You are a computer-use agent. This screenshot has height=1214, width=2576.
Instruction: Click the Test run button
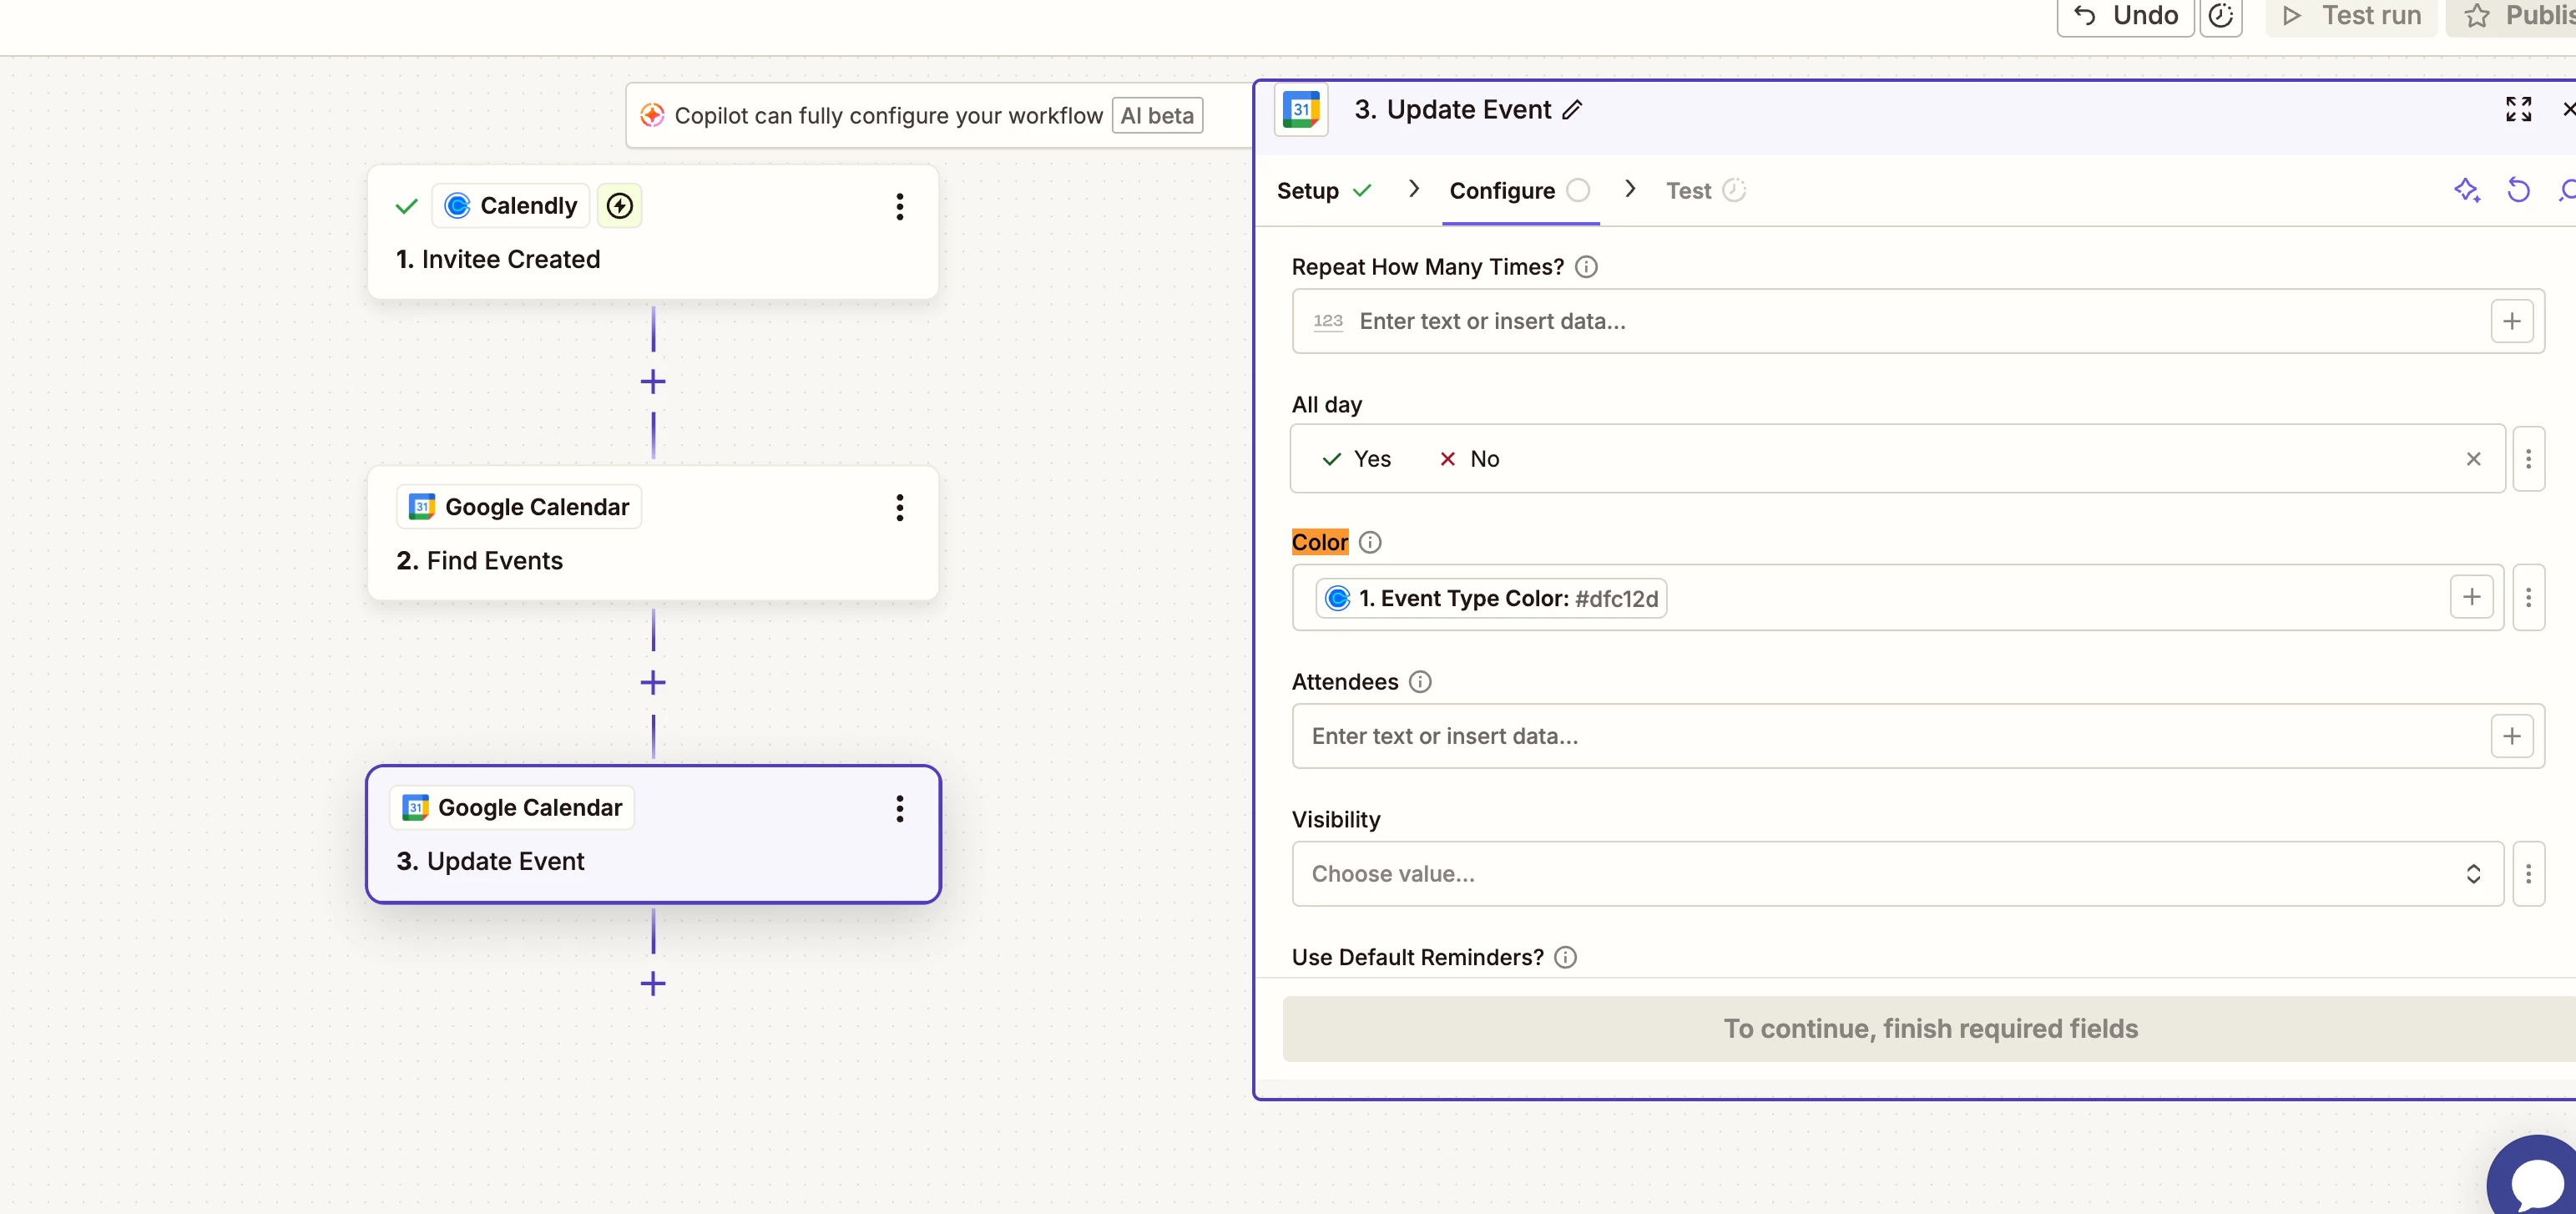[2351, 16]
